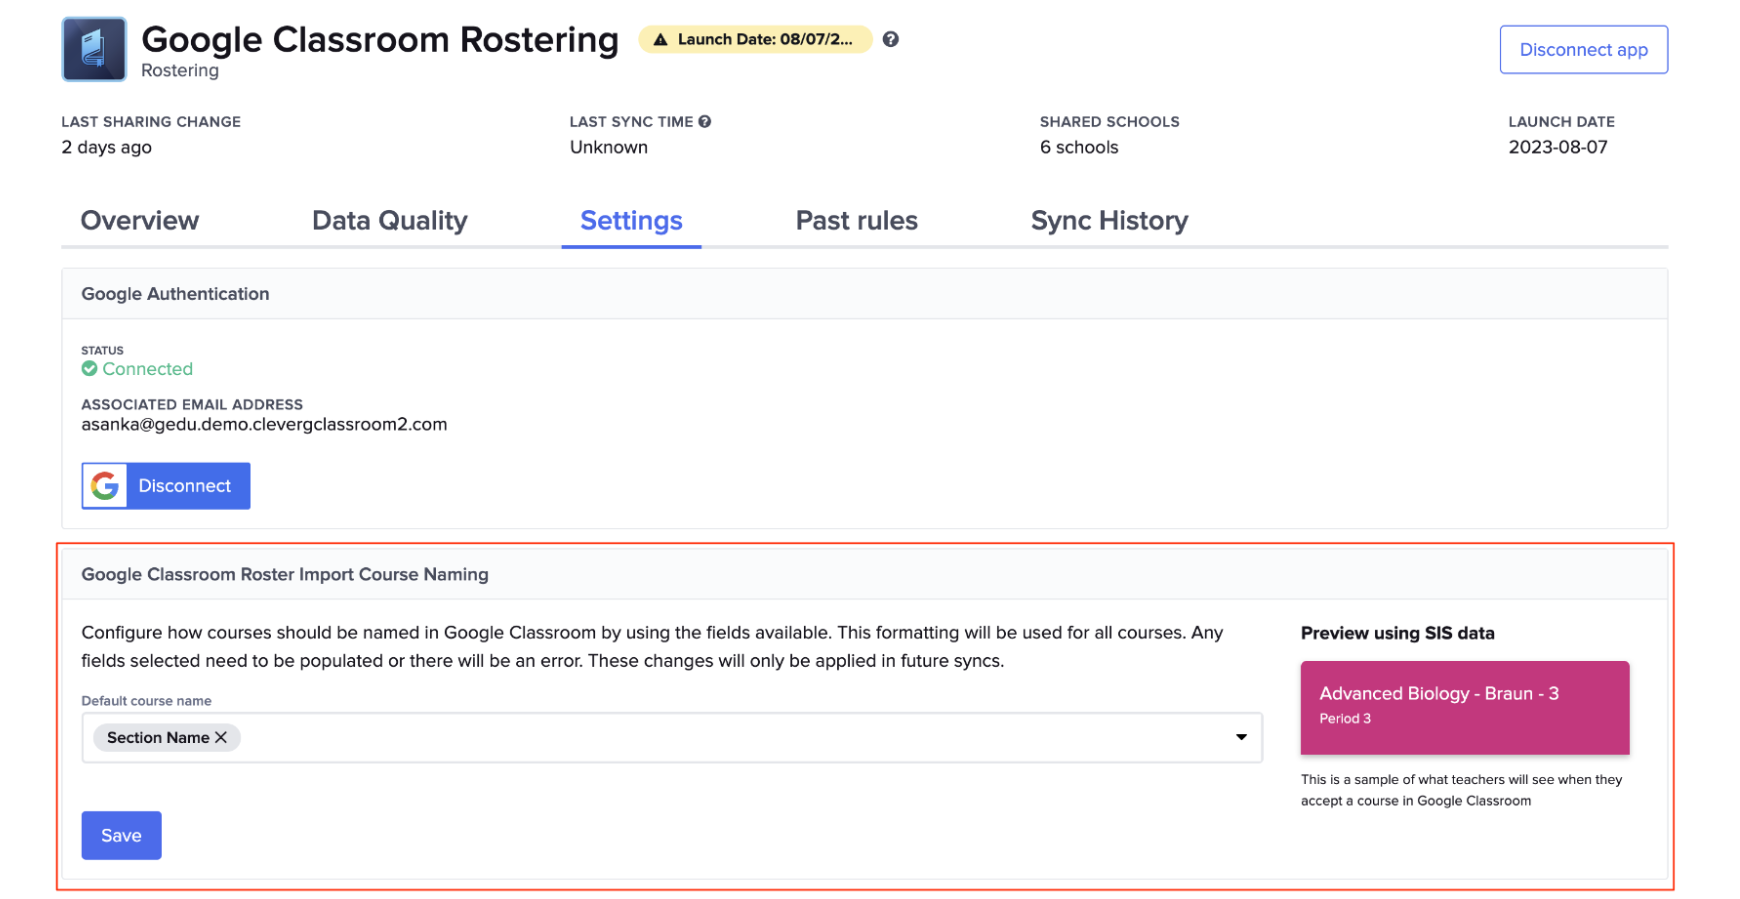Click the Disconnect app button
Viewport: 1740px width, 899px height.
click(x=1584, y=50)
